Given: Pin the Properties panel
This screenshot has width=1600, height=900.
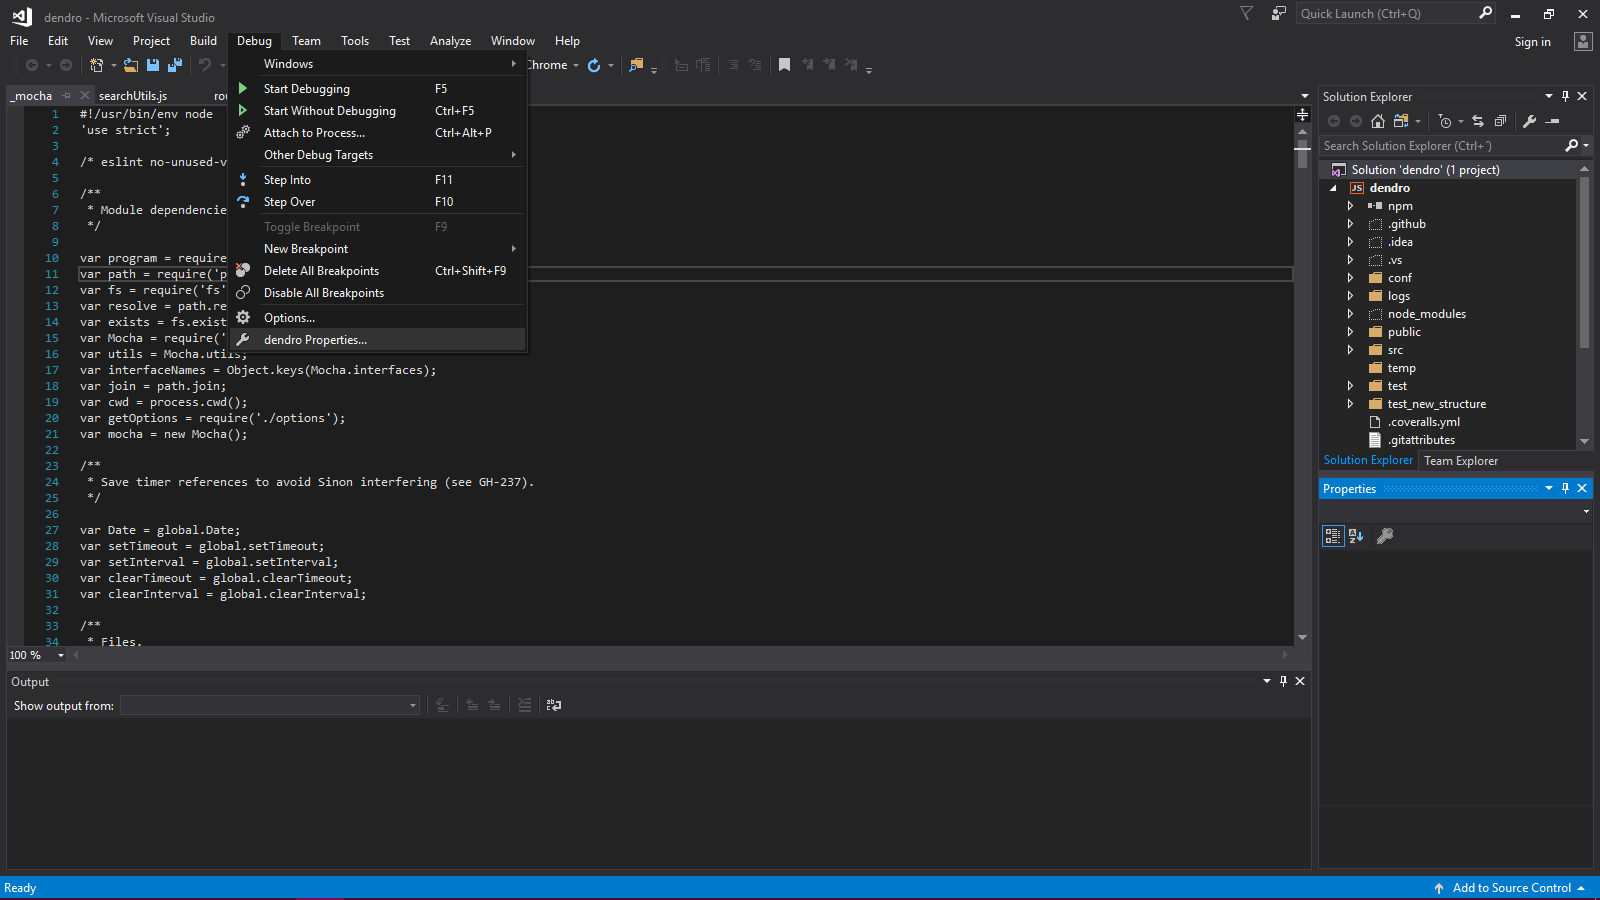Looking at the screenshot, I should coord(1566,488).
